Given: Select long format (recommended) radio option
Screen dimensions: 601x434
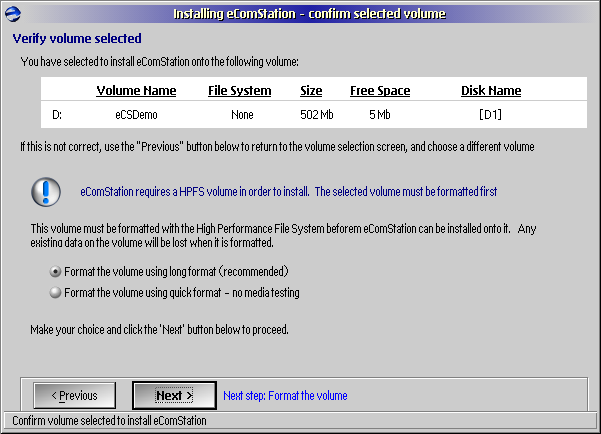Looking at the screenshot, I should point(169,272).
